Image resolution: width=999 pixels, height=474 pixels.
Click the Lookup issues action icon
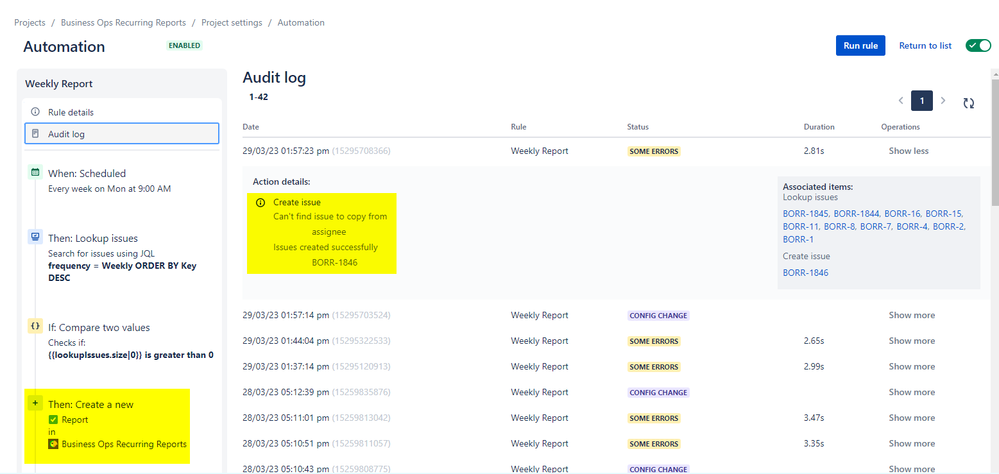35,238
